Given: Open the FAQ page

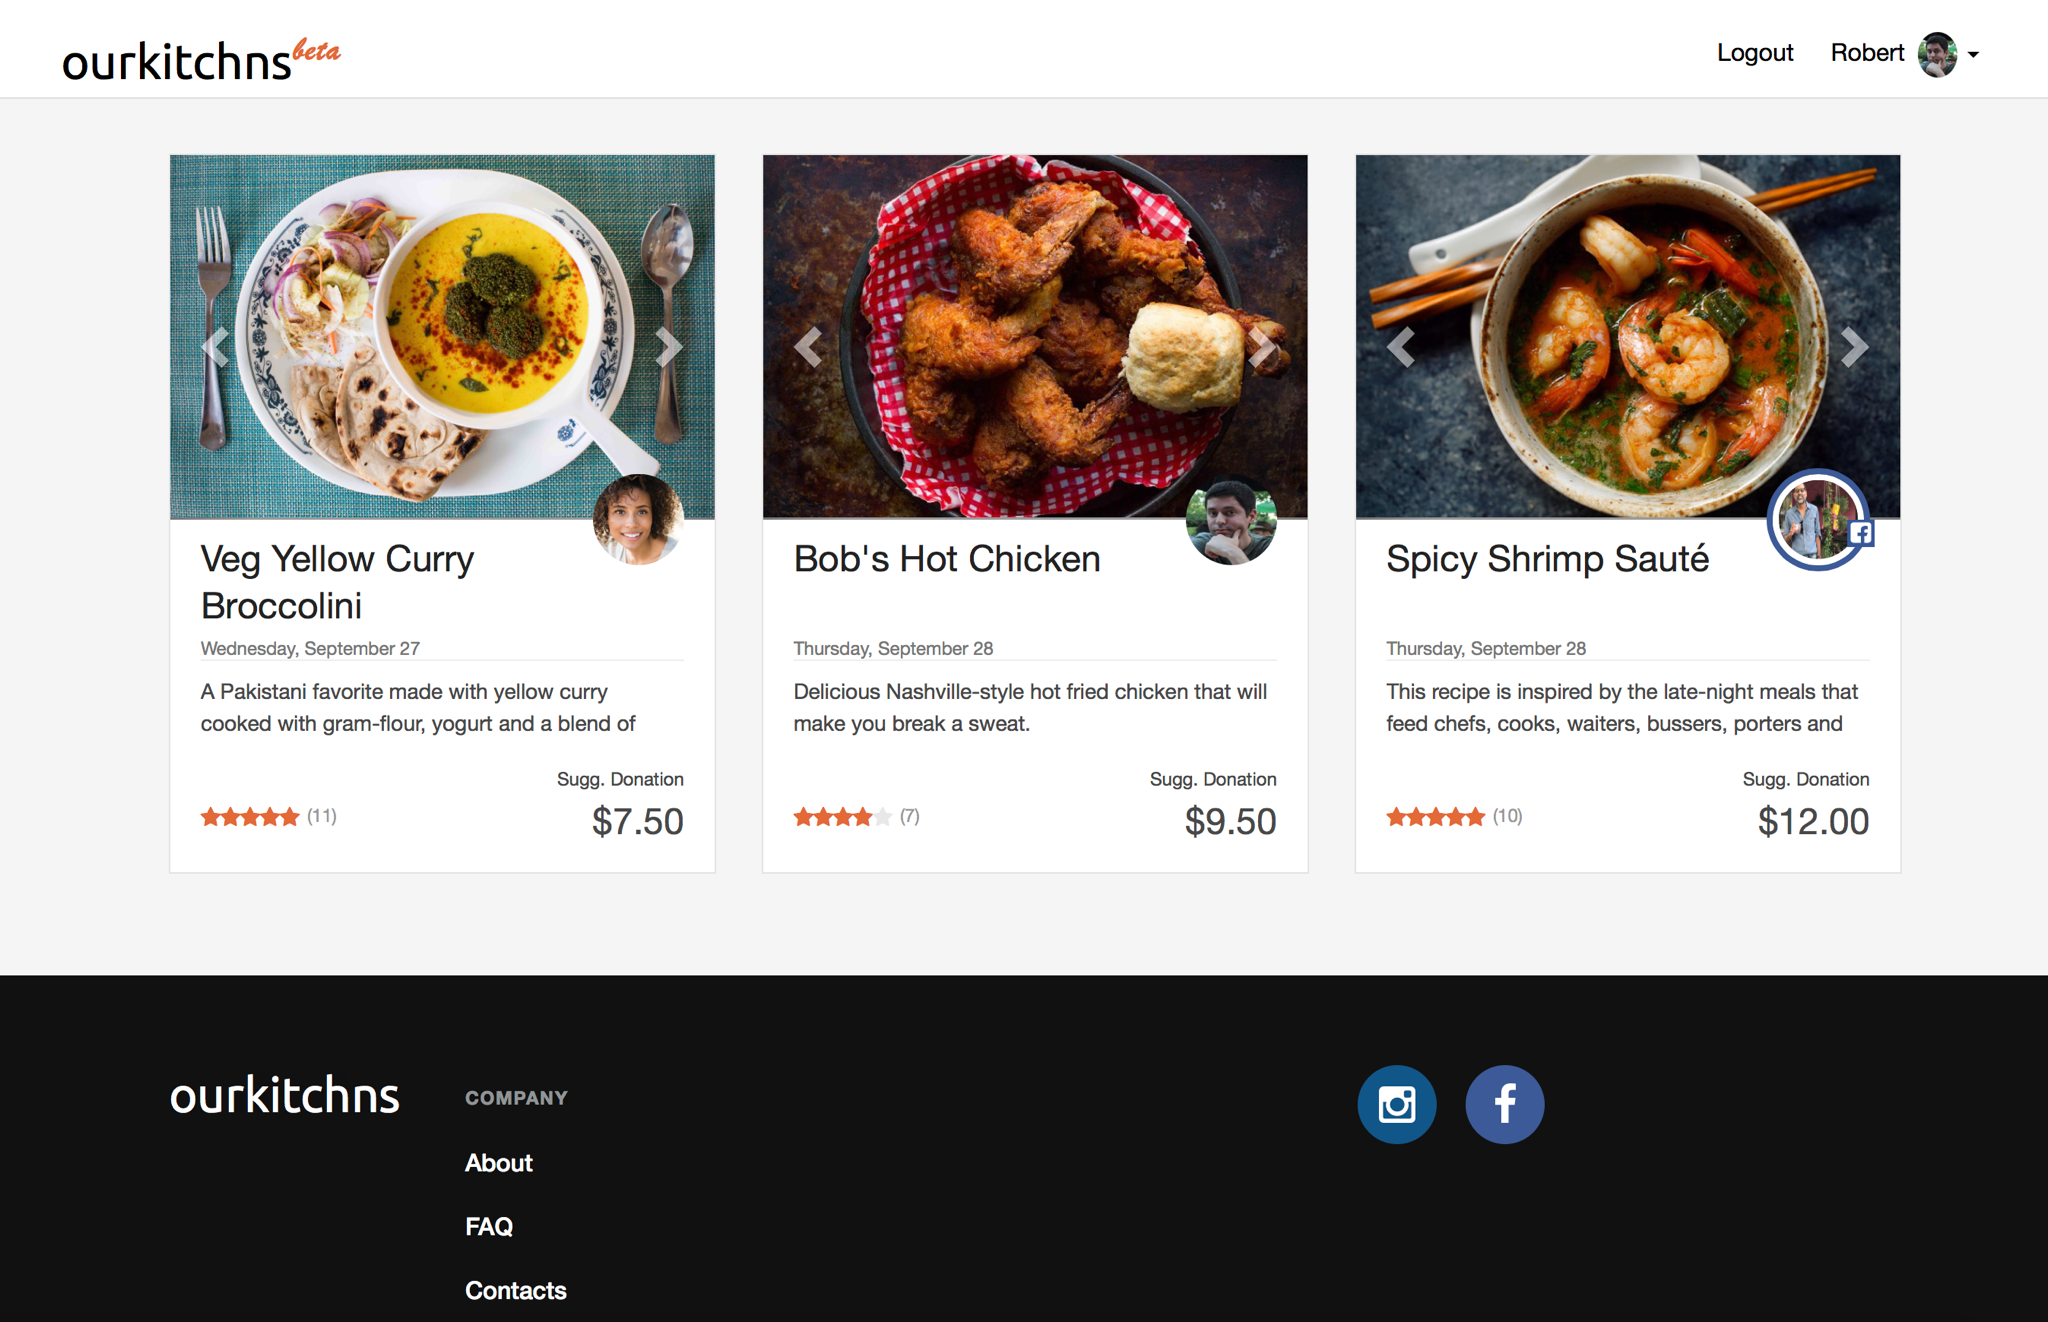Looking at the screenshot, I should point(488,1226).
